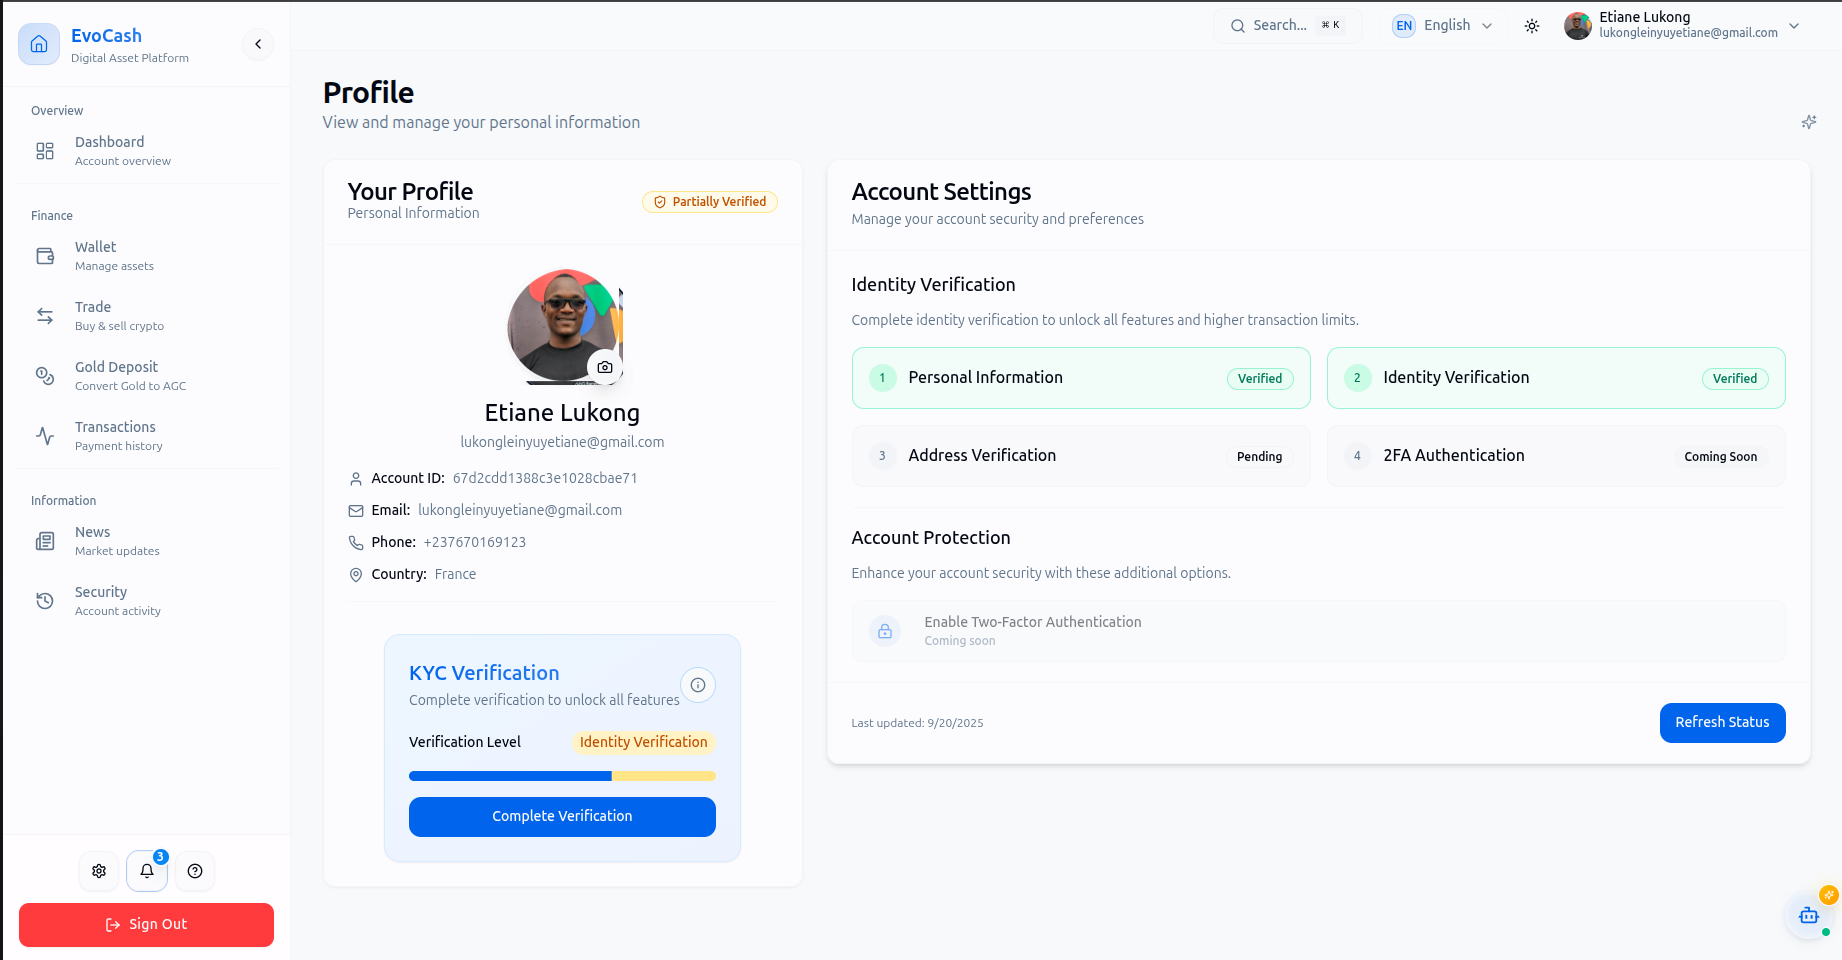
Task: Toggle light/dark theme sun icon
Action: [1532, 26]
